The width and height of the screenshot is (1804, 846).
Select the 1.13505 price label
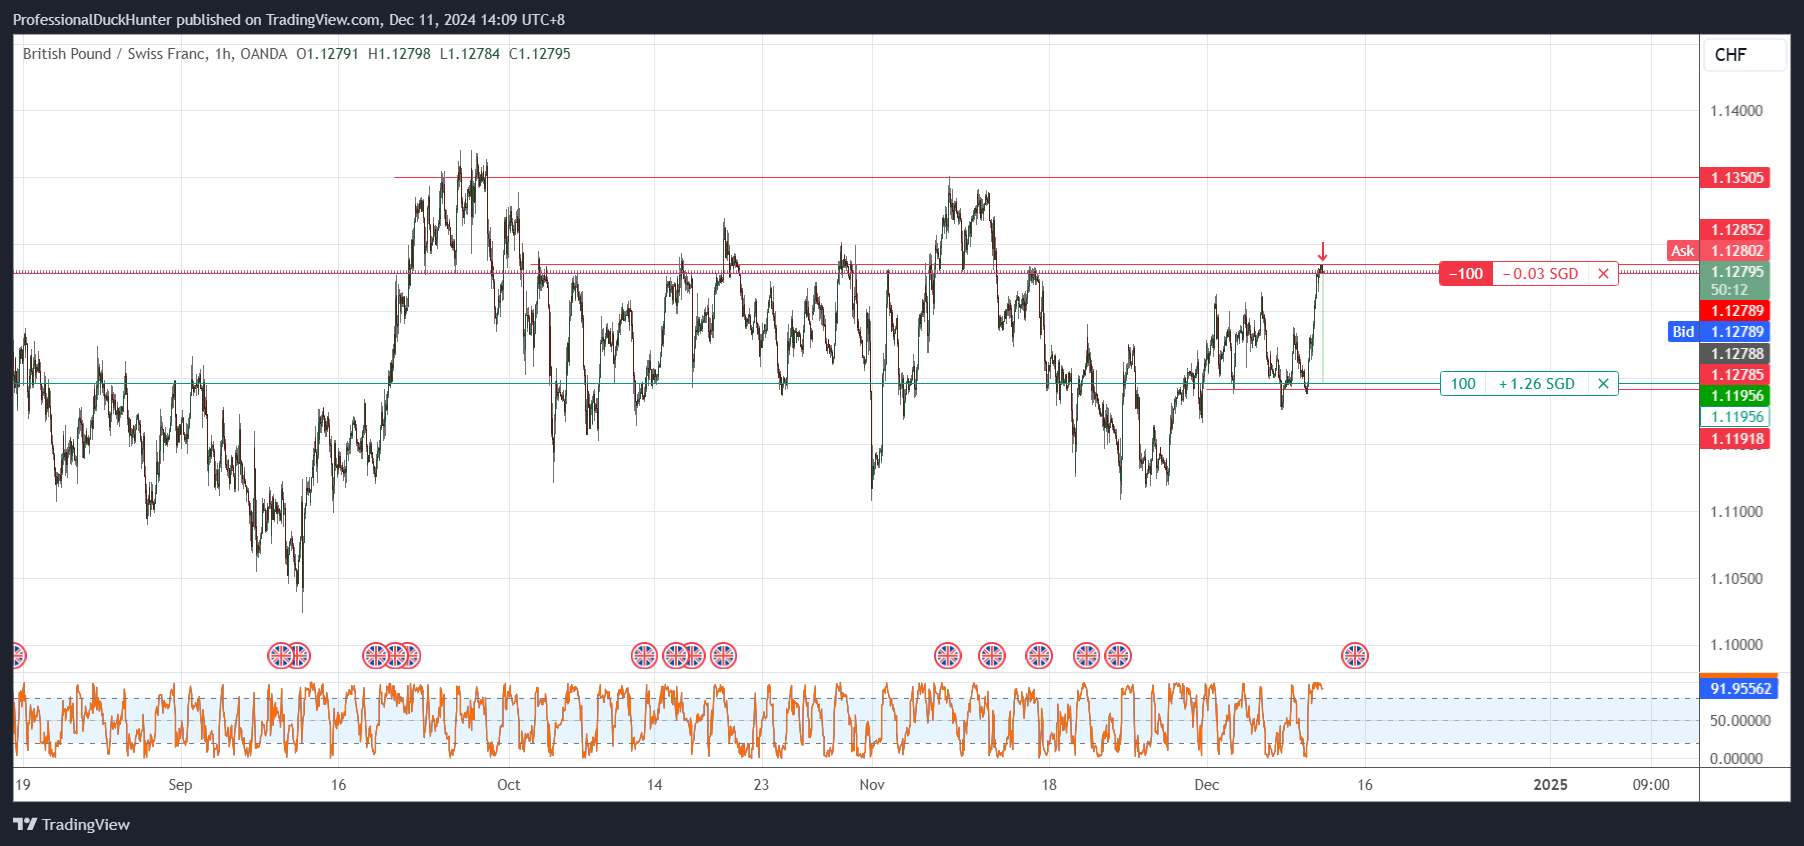click(1735, 178)
